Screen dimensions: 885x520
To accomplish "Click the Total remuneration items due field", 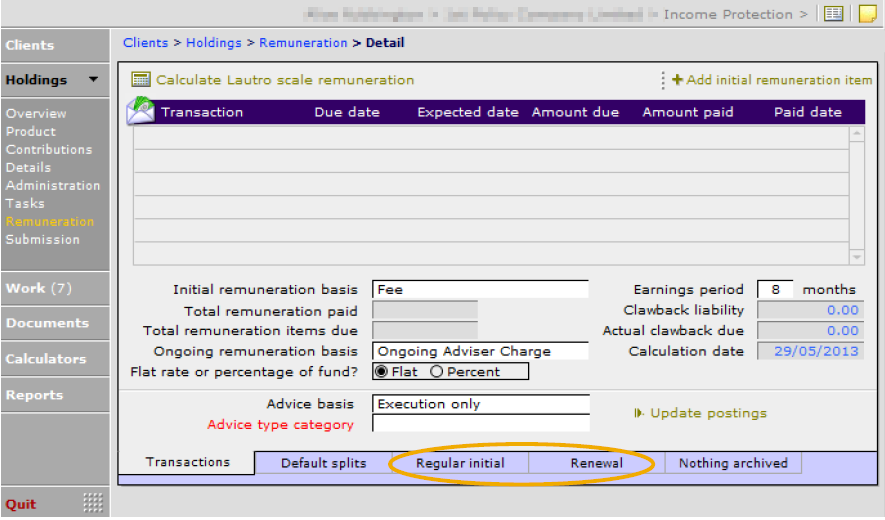I will [x=425, y=330].
